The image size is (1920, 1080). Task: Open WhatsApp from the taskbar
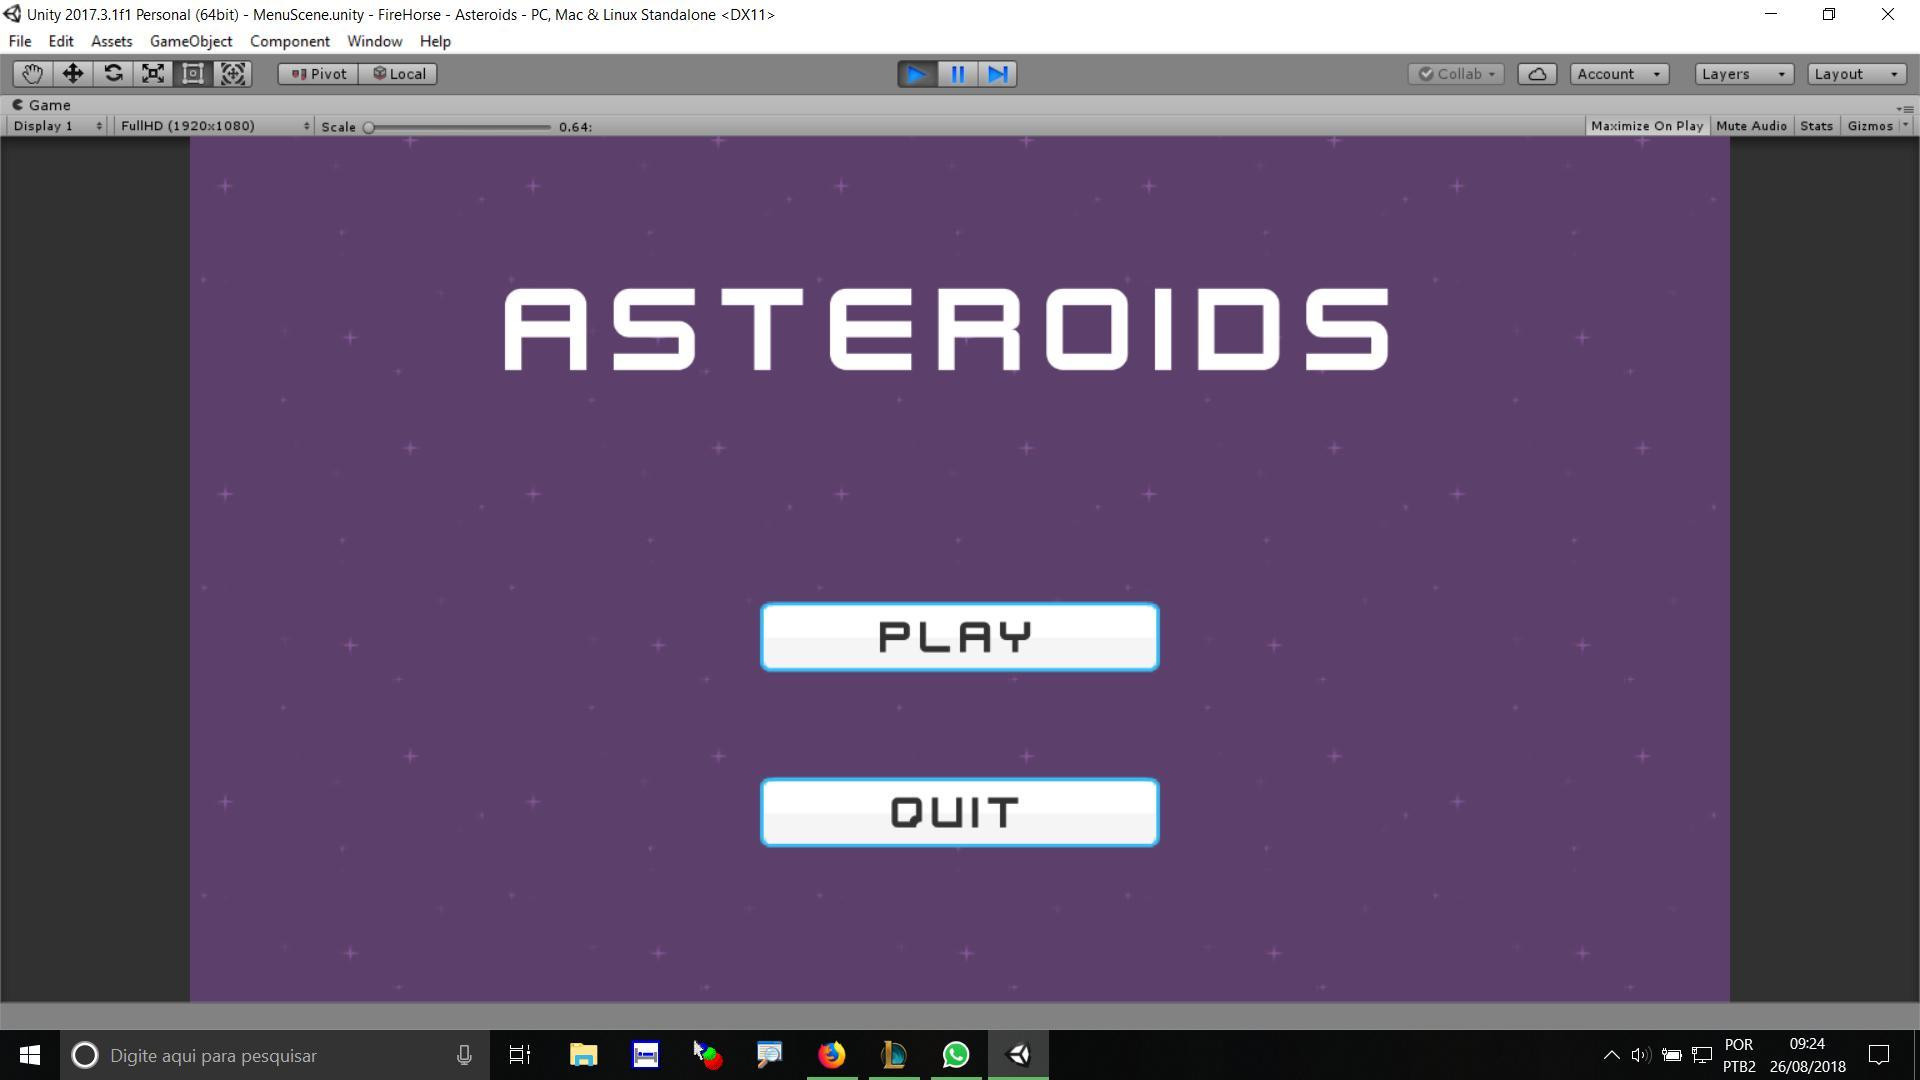click(x=955, y=1055)
